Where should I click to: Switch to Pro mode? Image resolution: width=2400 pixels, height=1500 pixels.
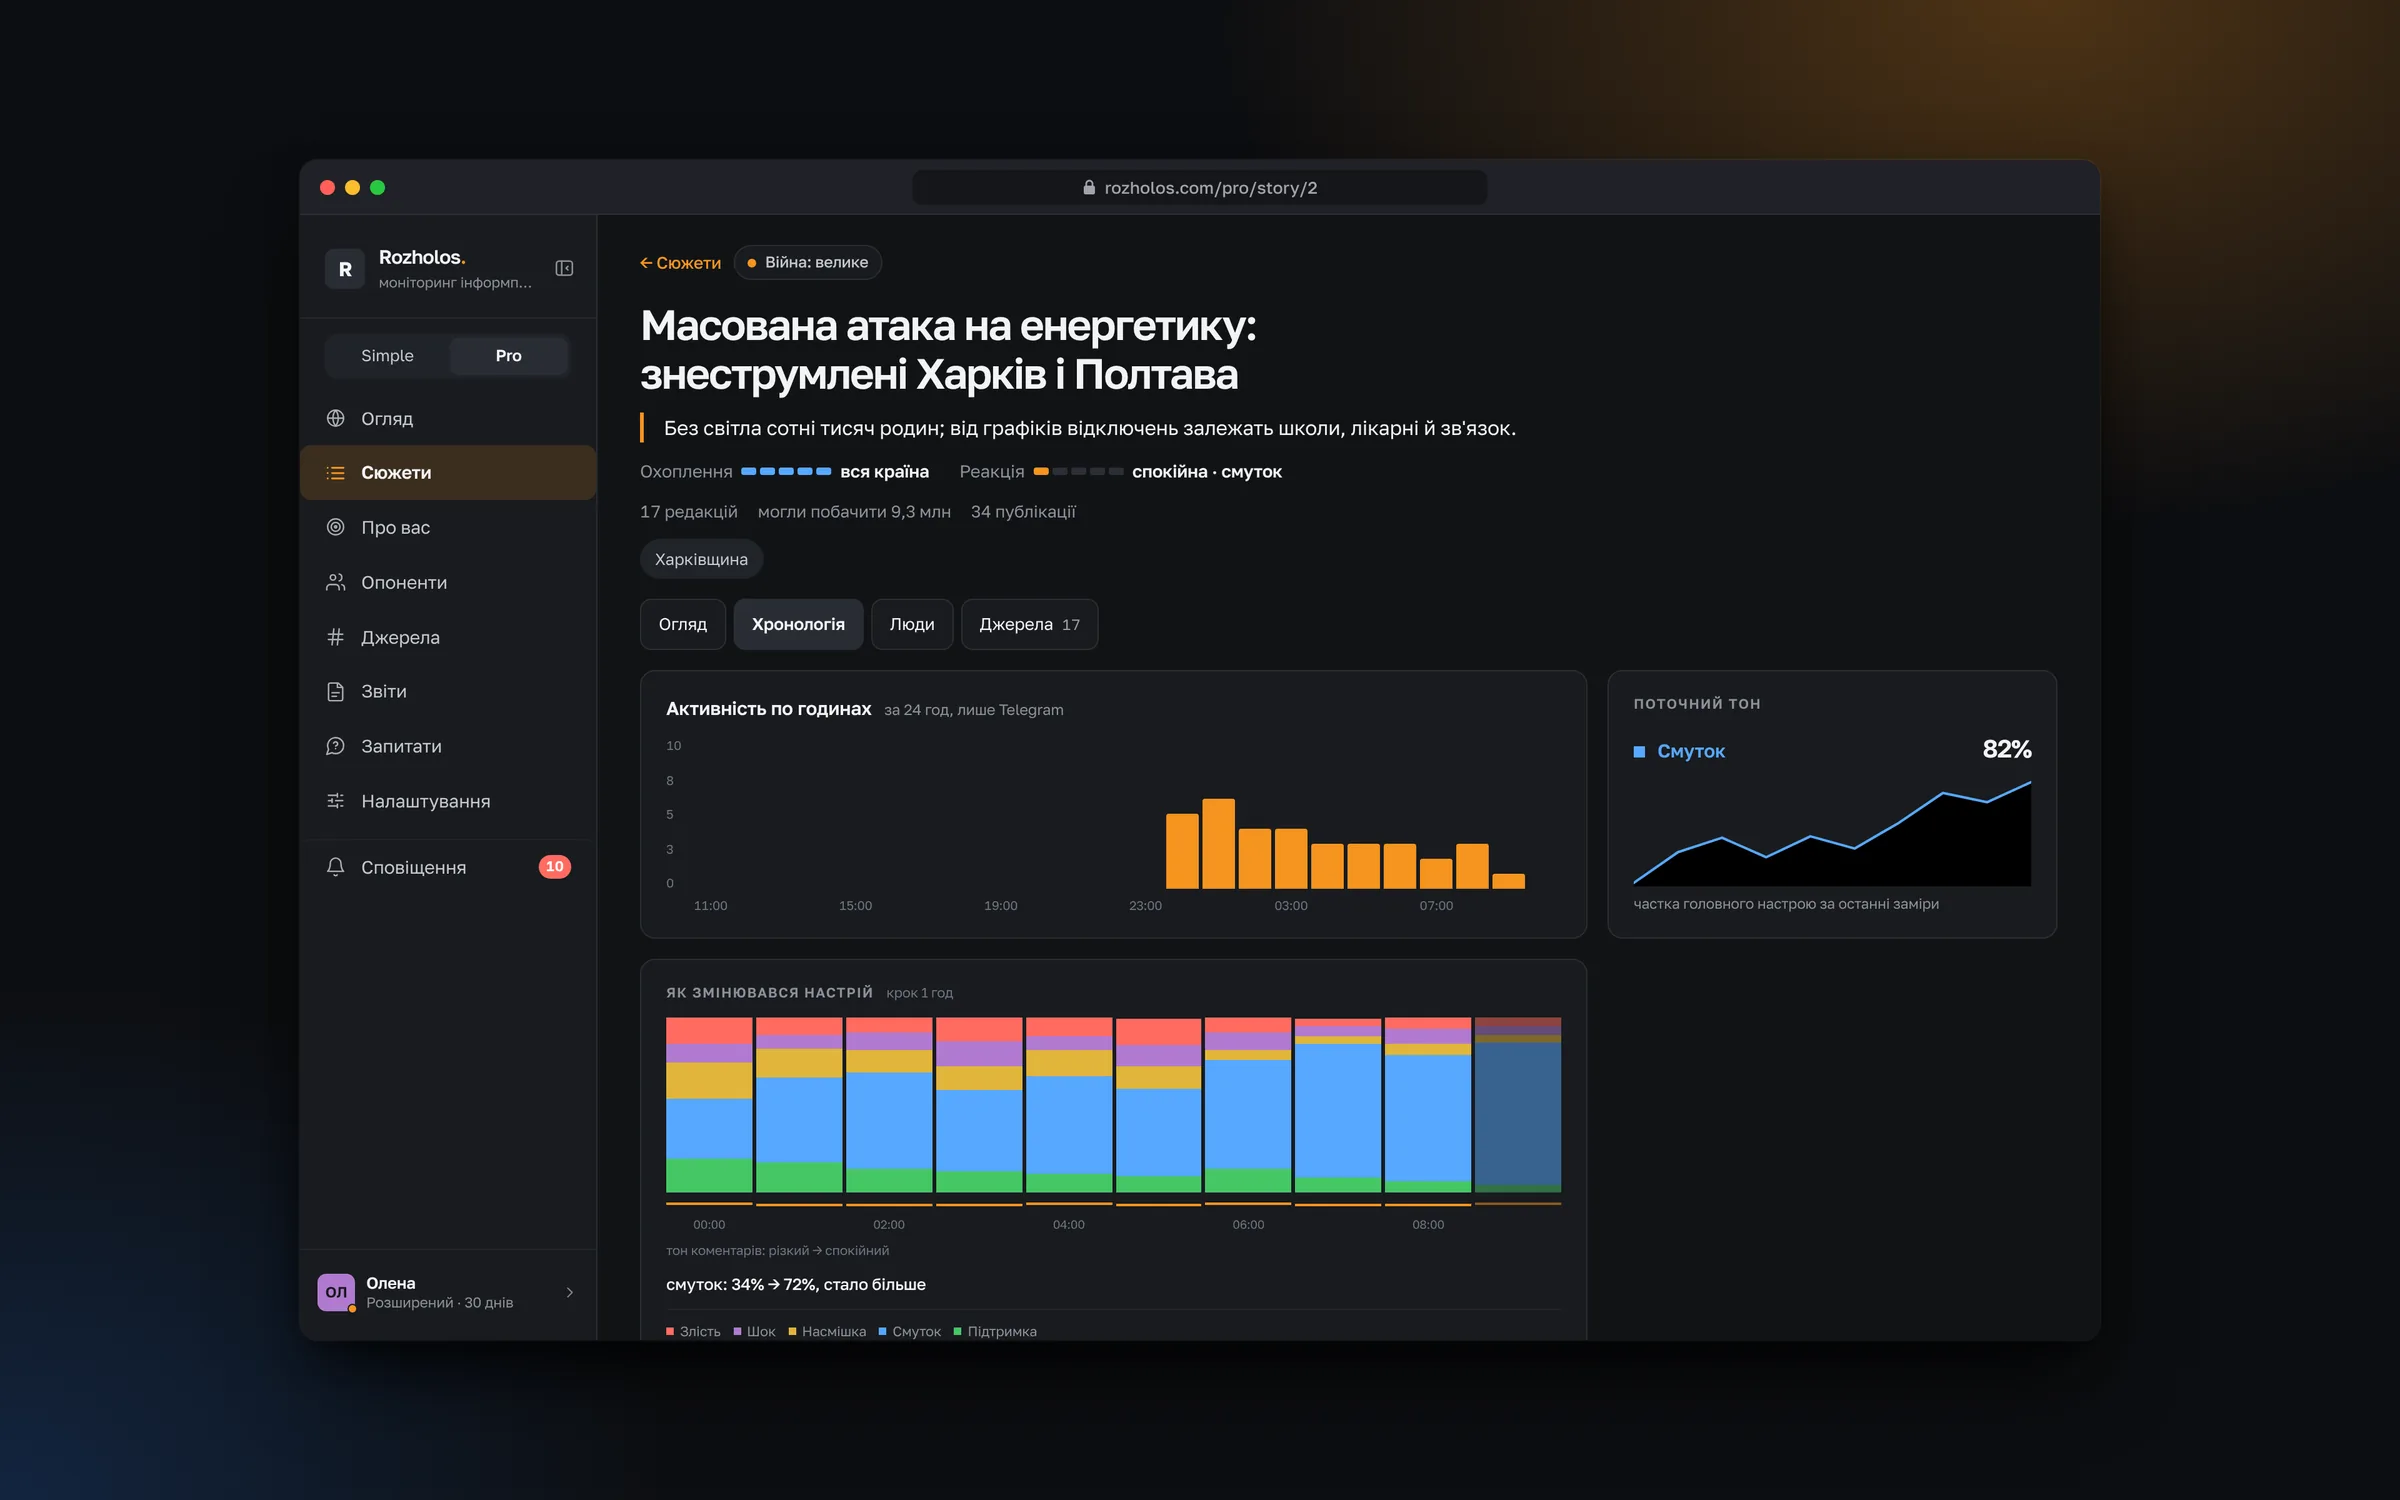tap(508, 356)
